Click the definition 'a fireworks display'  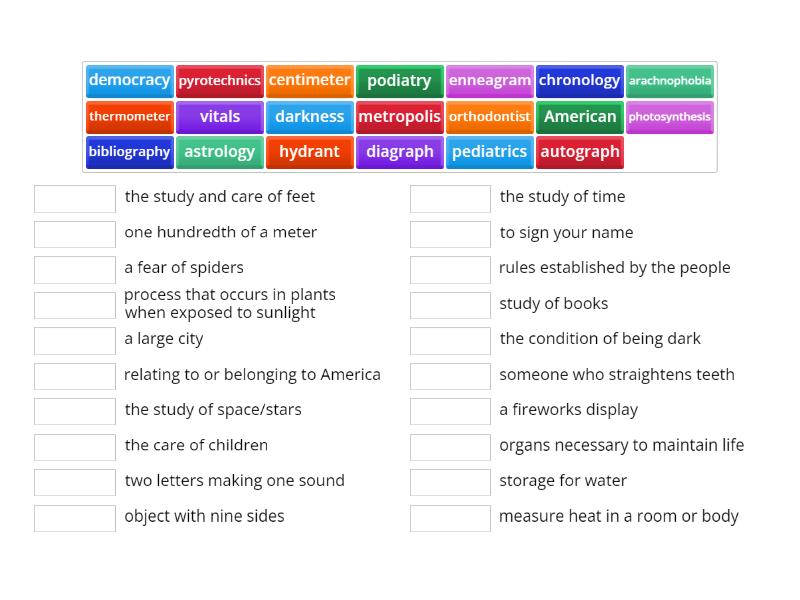(565, 409)
